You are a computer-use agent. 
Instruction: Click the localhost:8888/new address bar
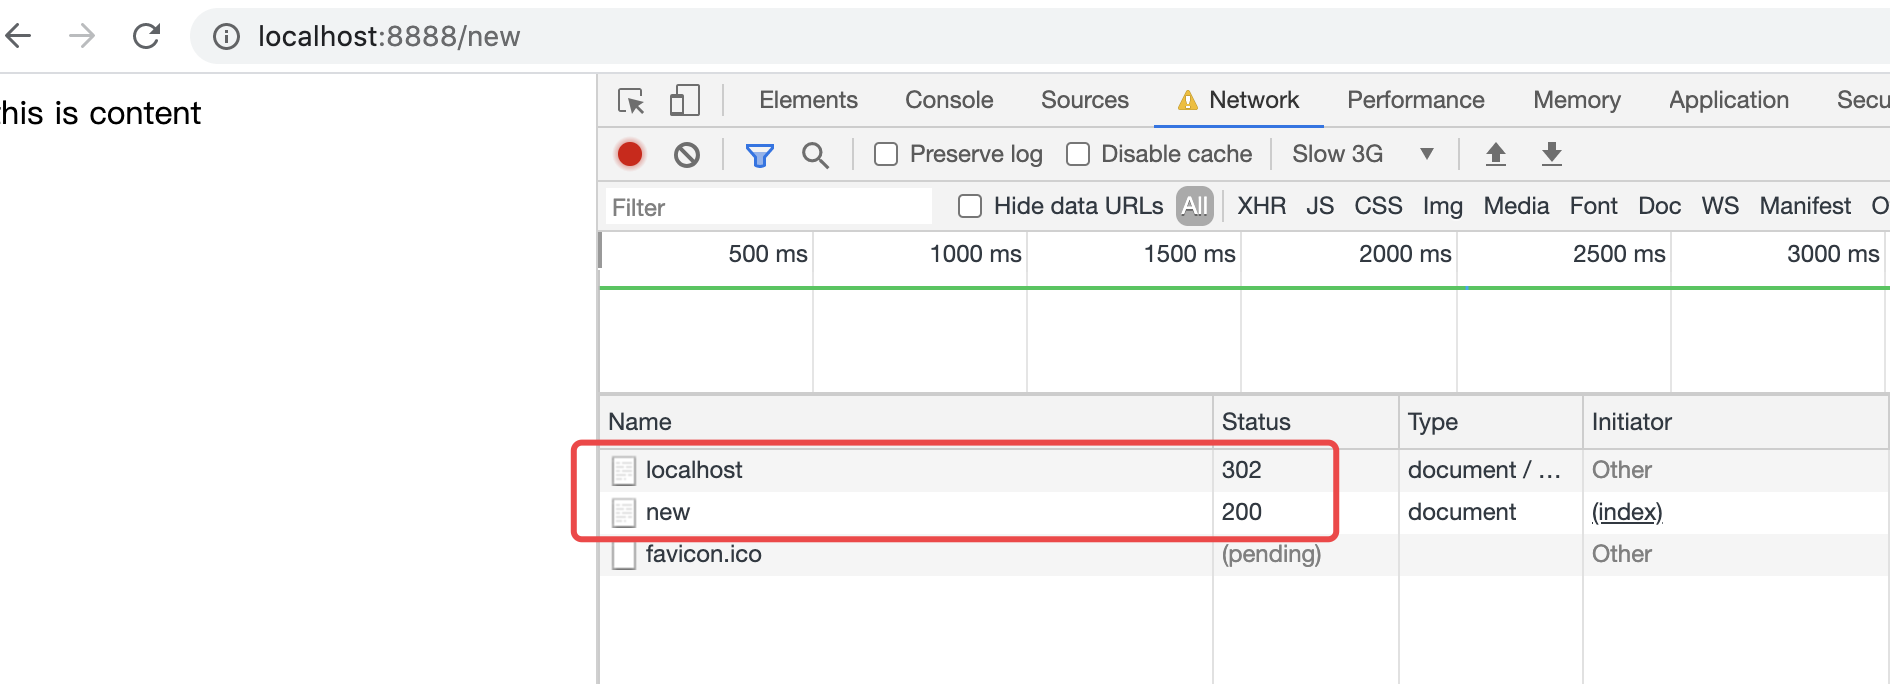point(1040,37)
